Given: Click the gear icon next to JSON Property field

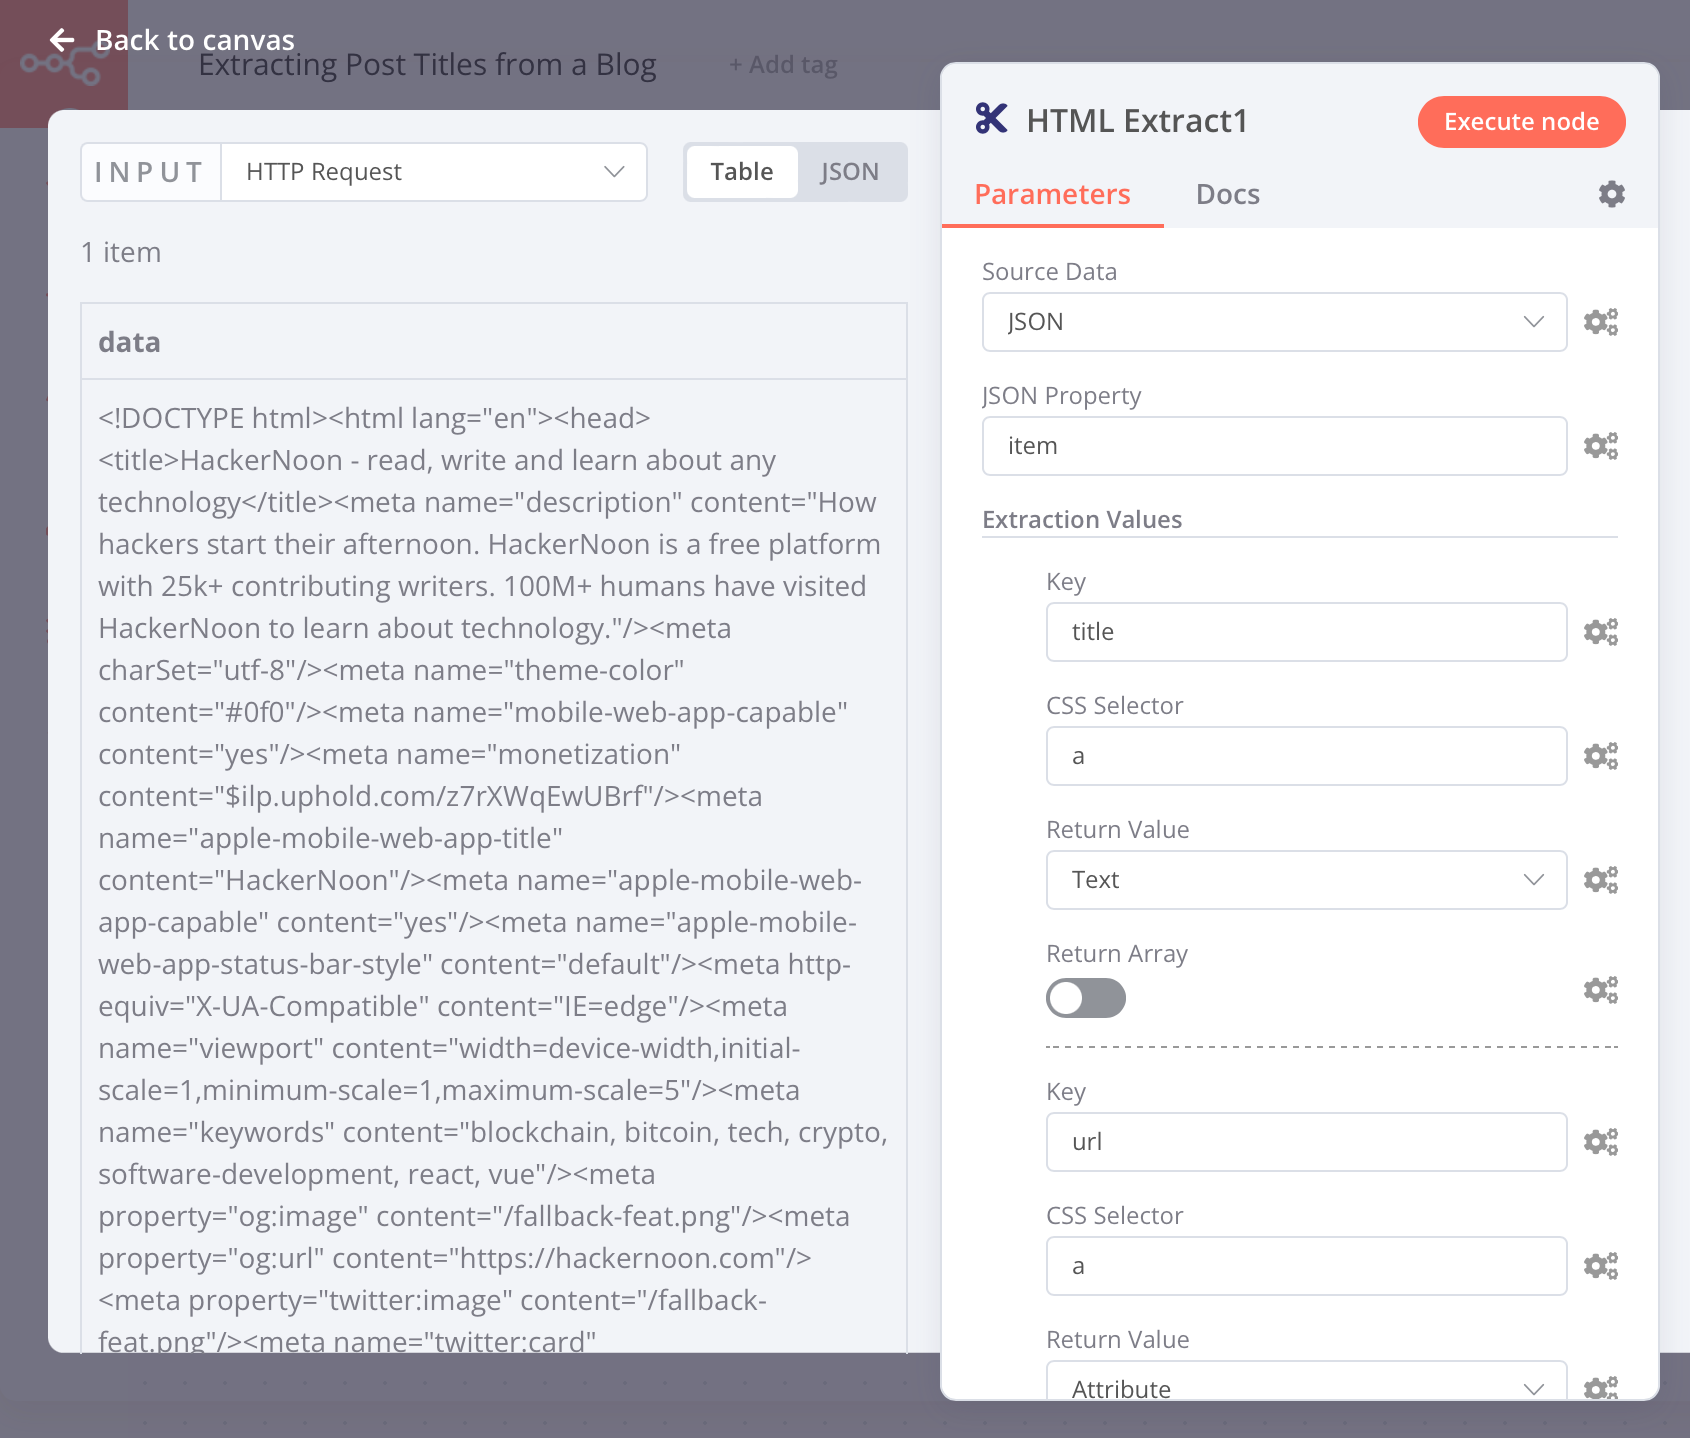Looking at the screenshot, I should click(1600, 446).
